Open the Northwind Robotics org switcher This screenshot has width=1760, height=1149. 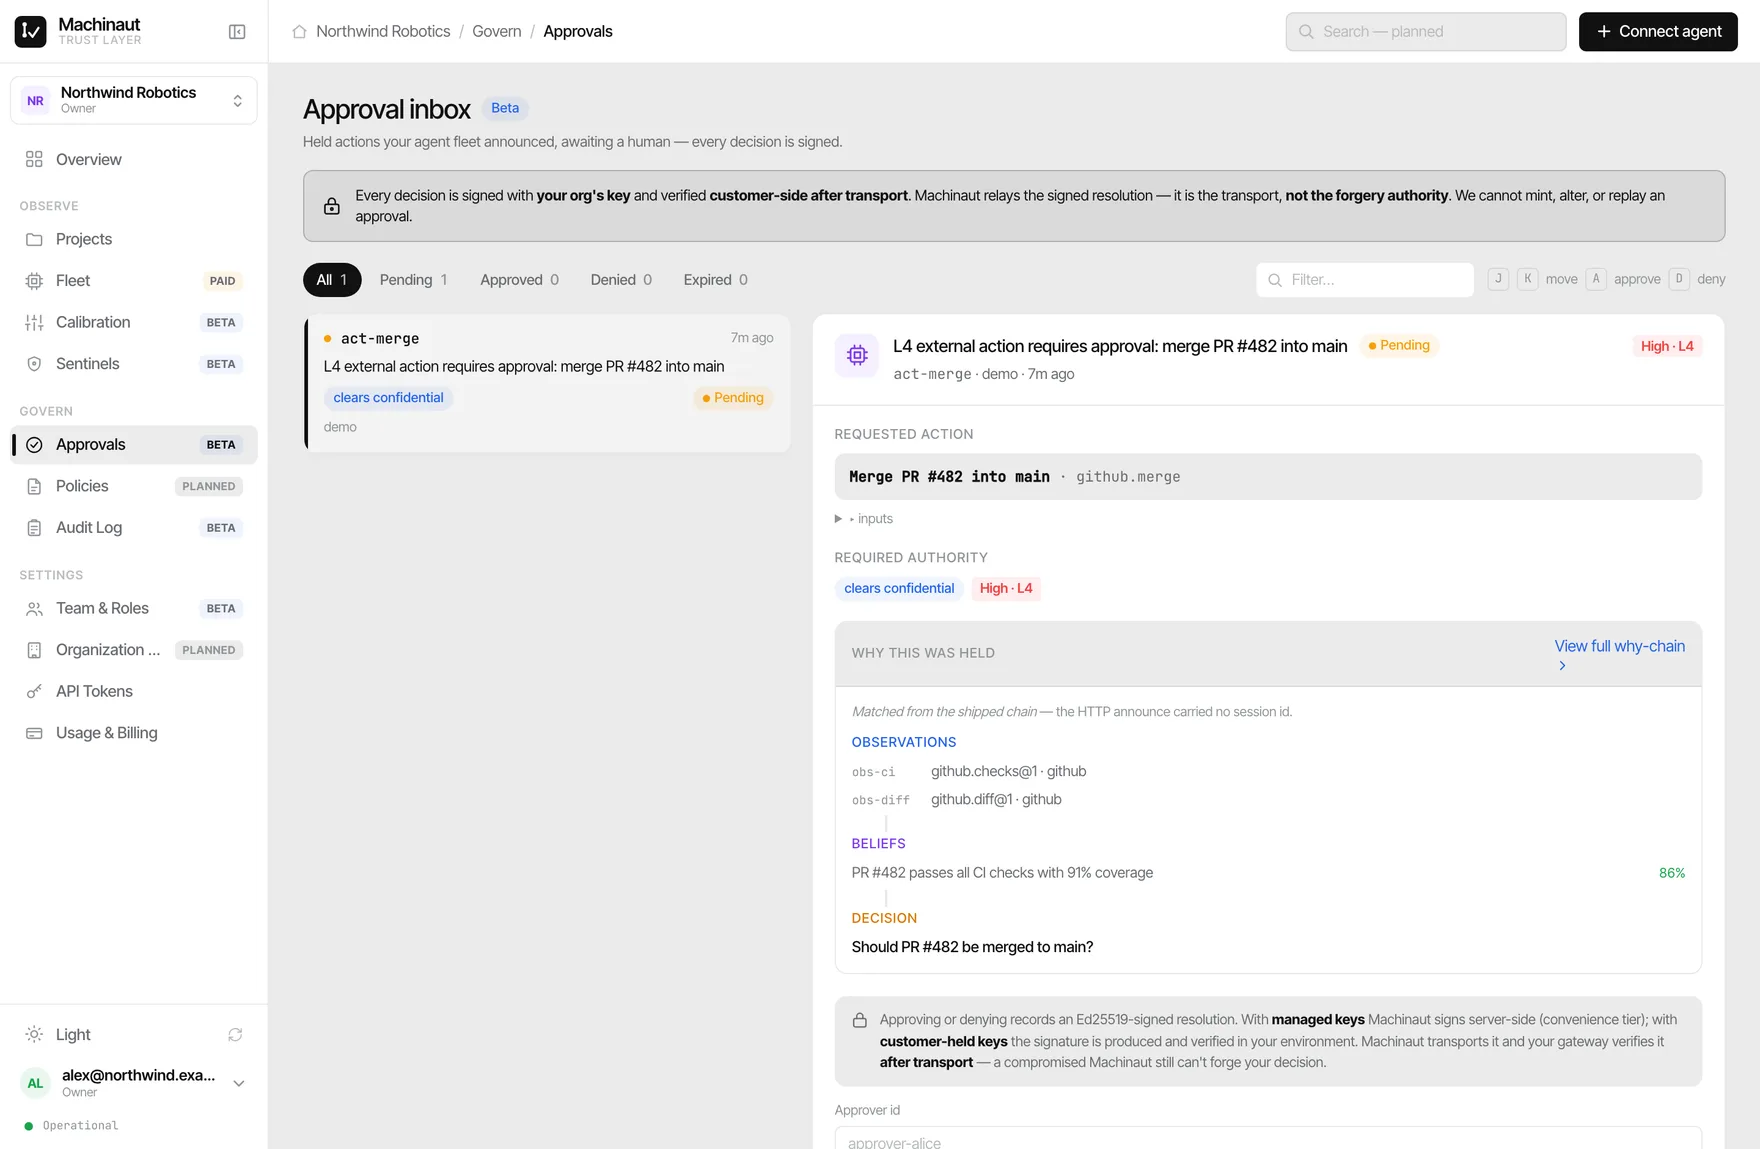click(x=134, y=100)
